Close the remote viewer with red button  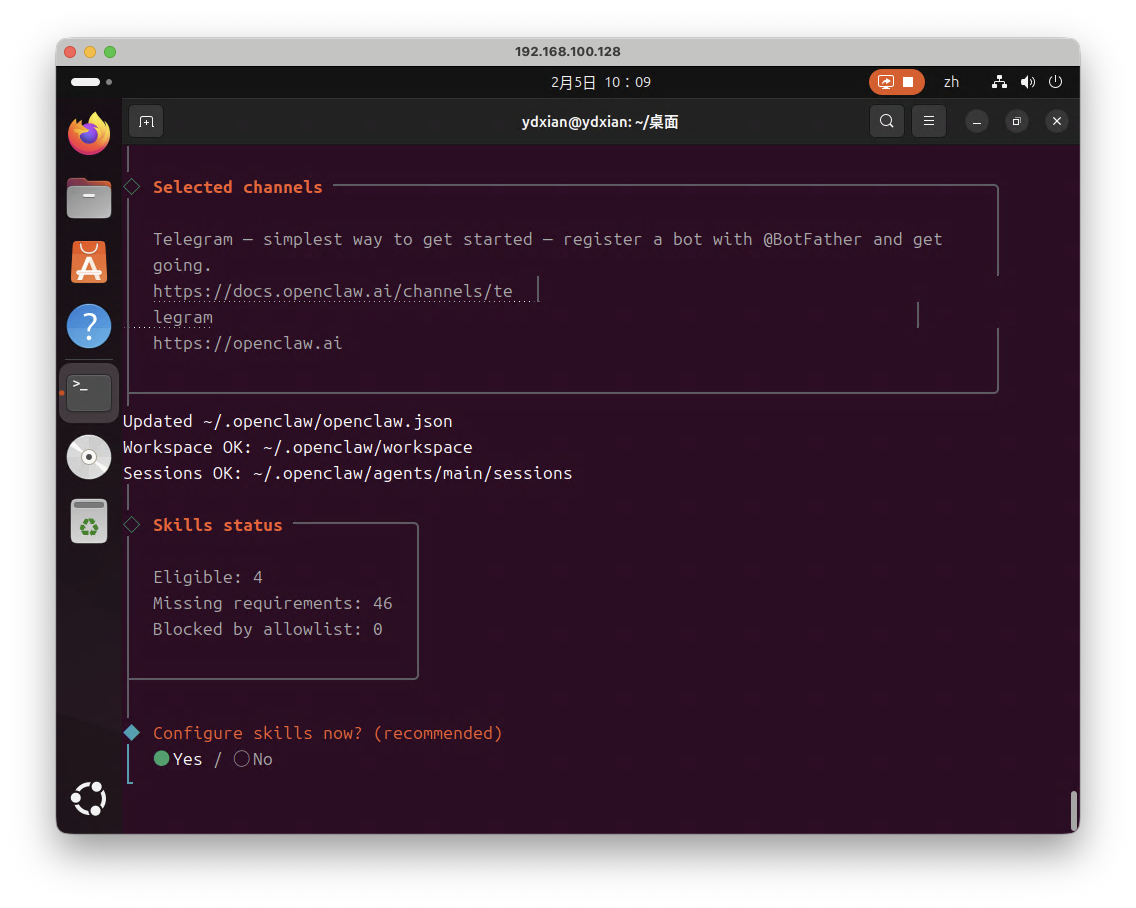[70, 51]
